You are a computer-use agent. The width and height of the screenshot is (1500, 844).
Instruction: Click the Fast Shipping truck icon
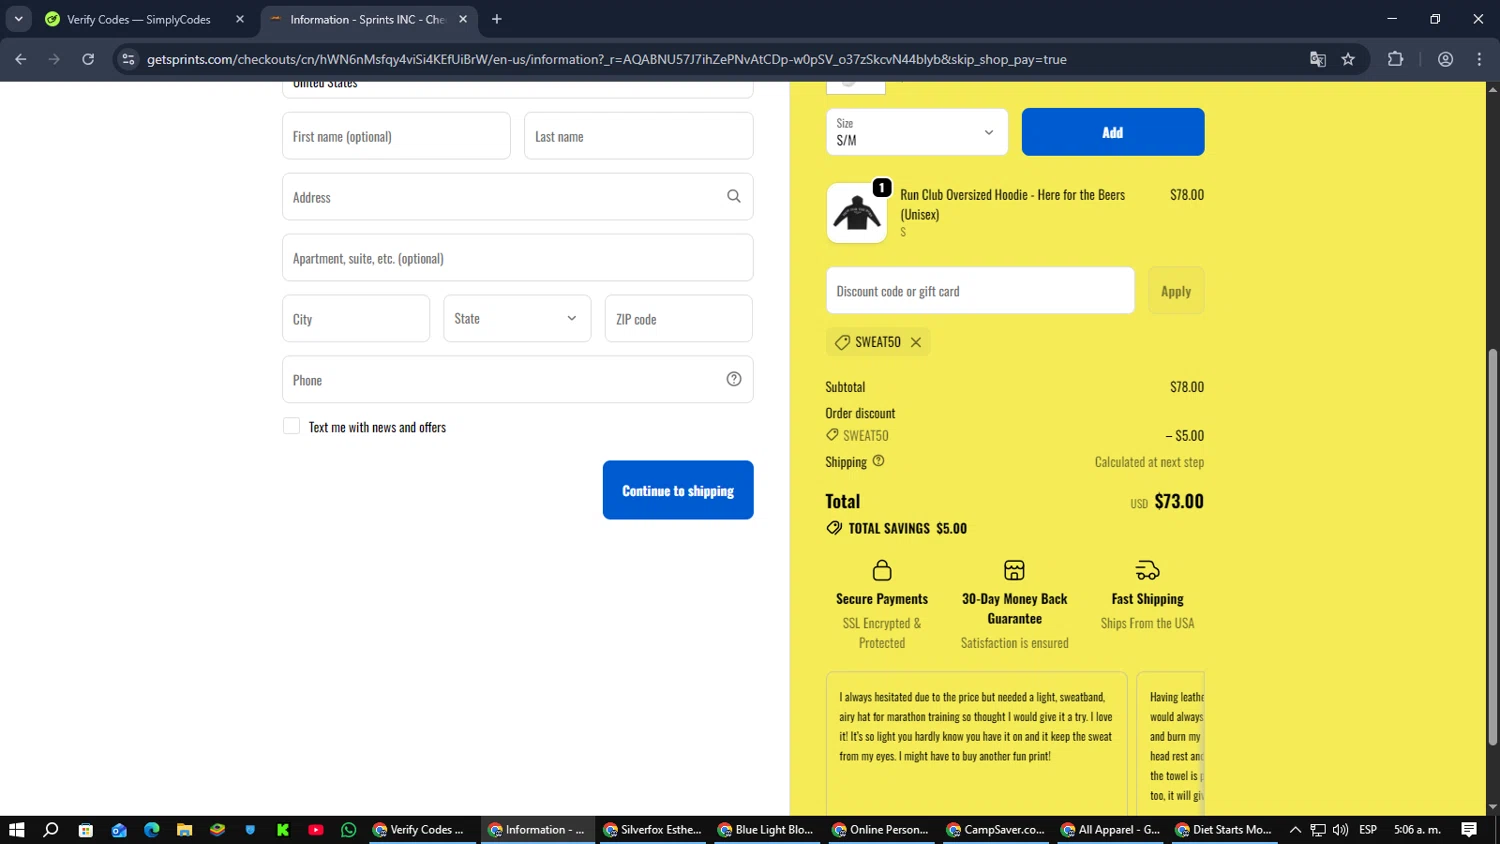coord(1147,570)
